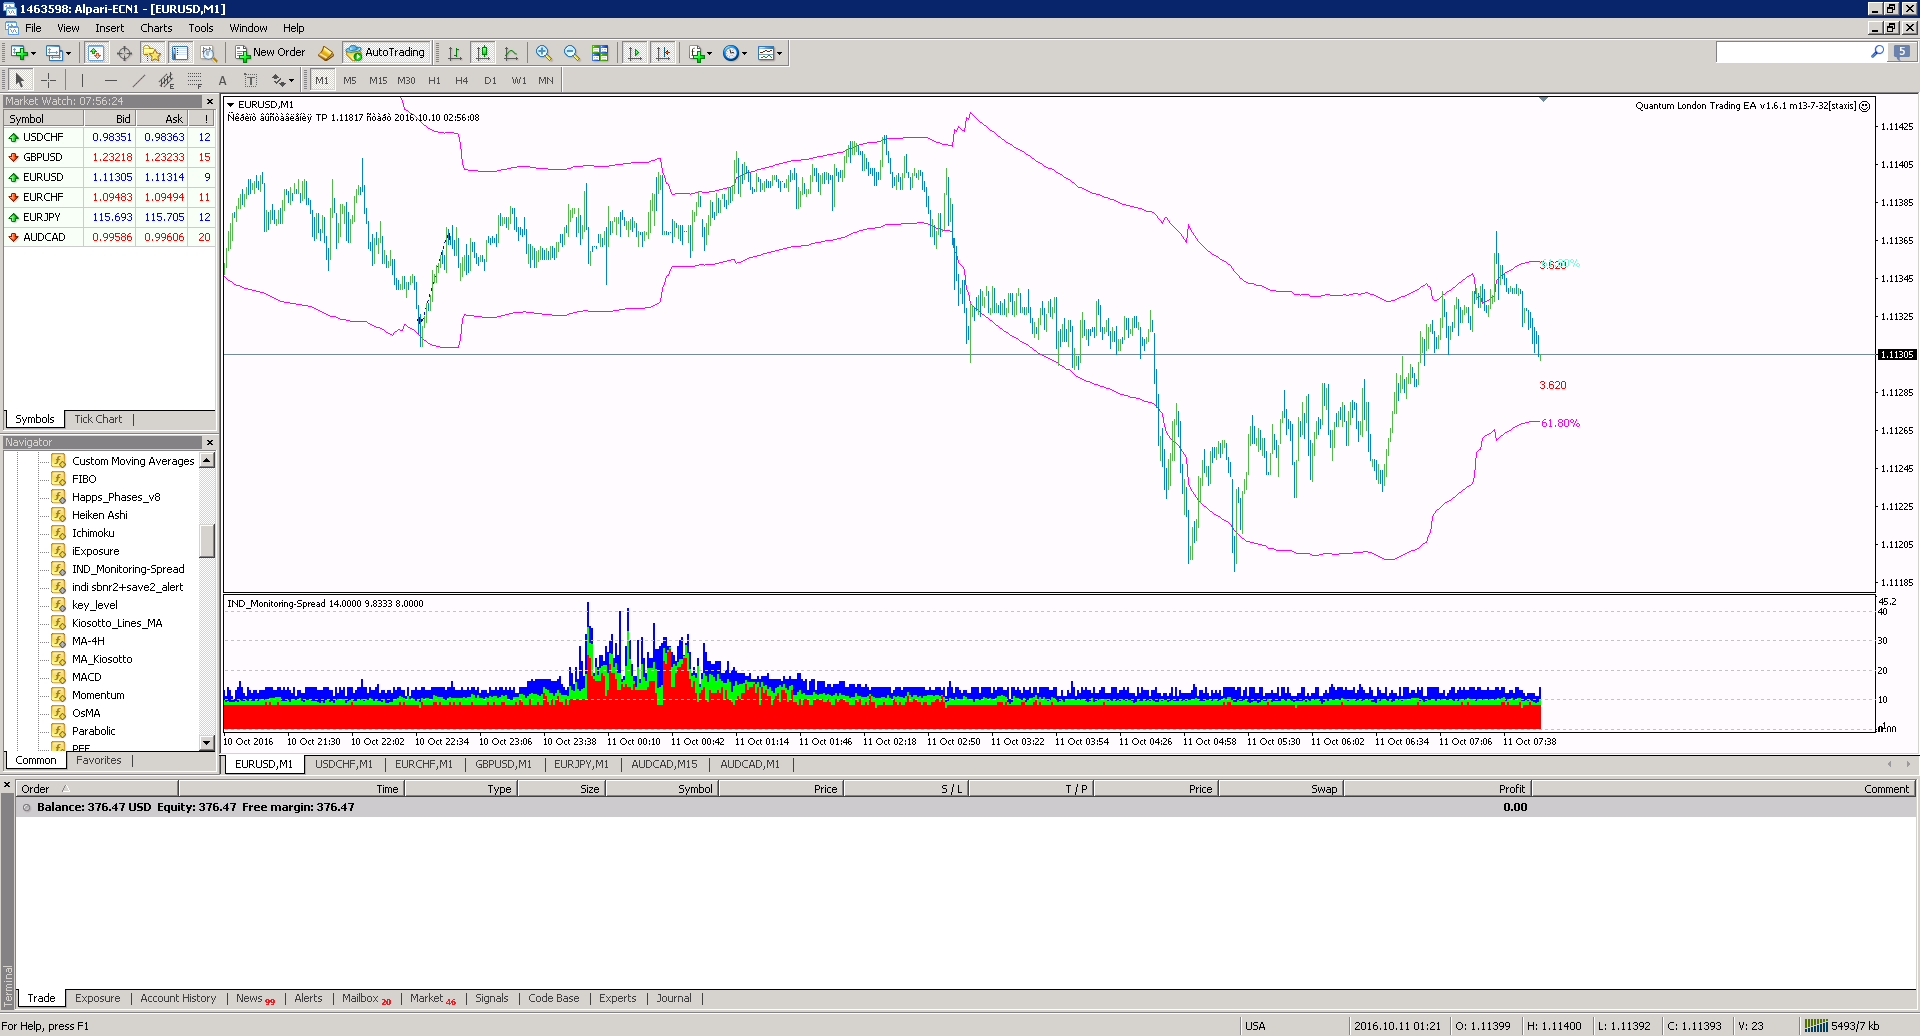Open the New Chart dropdown arrow
The image size is (1920, 1036).
point(33,54)
